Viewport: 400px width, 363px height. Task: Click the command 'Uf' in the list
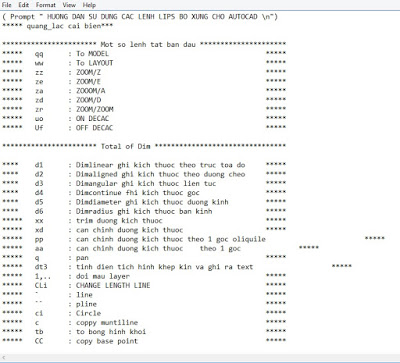coord(39,128)
